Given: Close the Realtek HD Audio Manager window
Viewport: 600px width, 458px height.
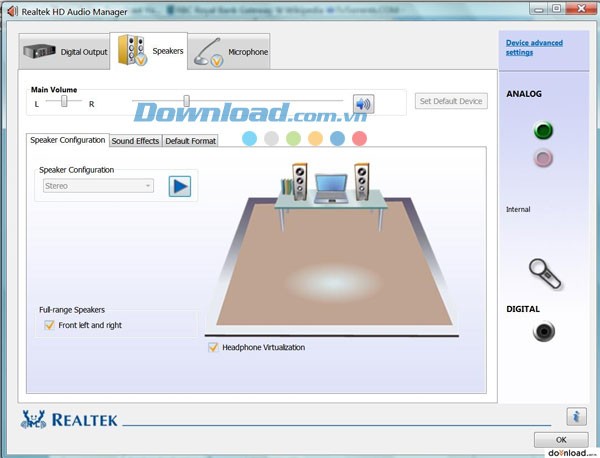Looking at the screenshot, I should 581,8.
